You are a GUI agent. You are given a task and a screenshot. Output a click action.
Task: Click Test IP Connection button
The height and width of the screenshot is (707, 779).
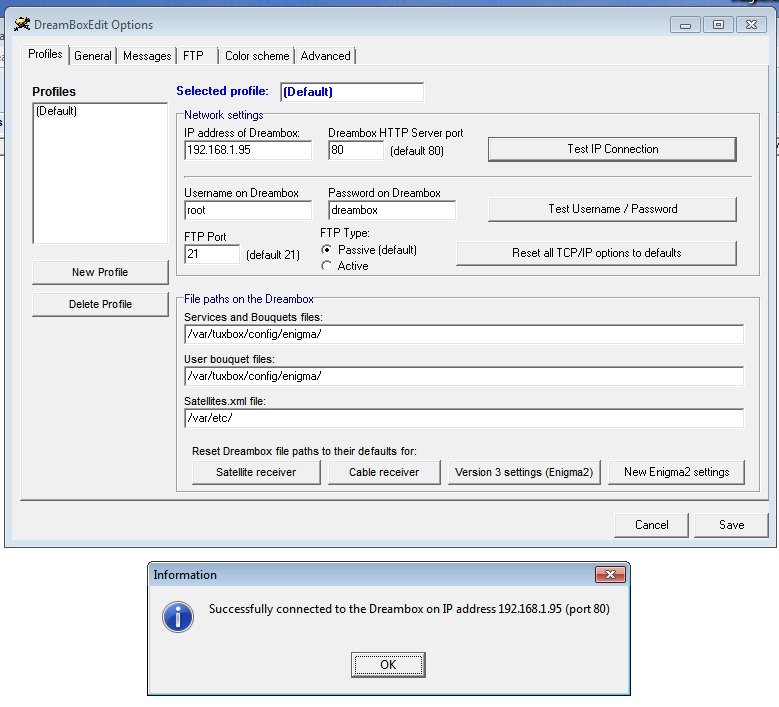coord(612,149)
